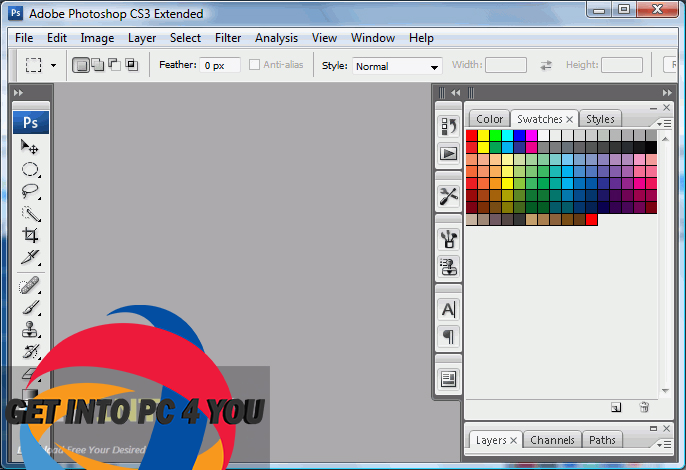Open the Window menu
The image size is (686, 470).
[373, 38]
